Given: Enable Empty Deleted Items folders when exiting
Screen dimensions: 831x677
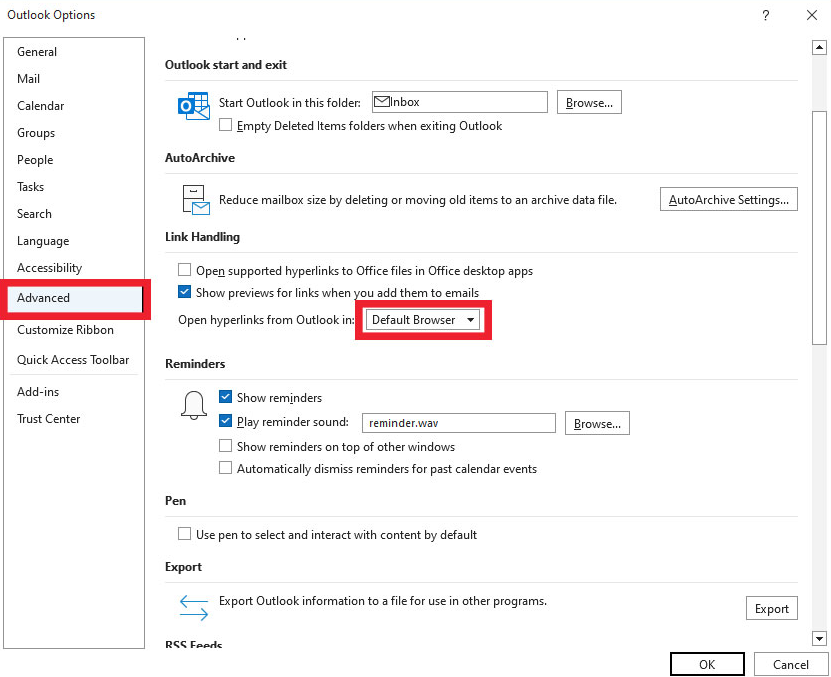Looking at the screenshot, I should [x=226, y=125].
